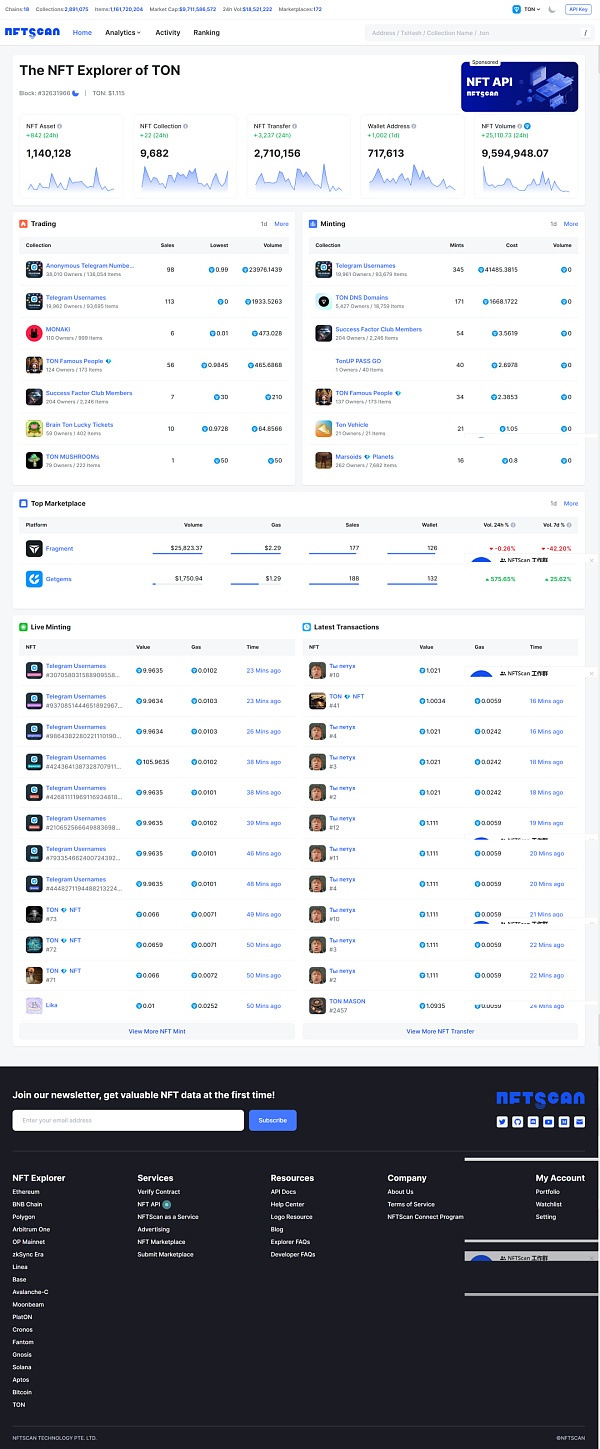This screenshot has height=1449, width=600.
Task: Open Verify Contract footer link
Action: click(159, 1192)
